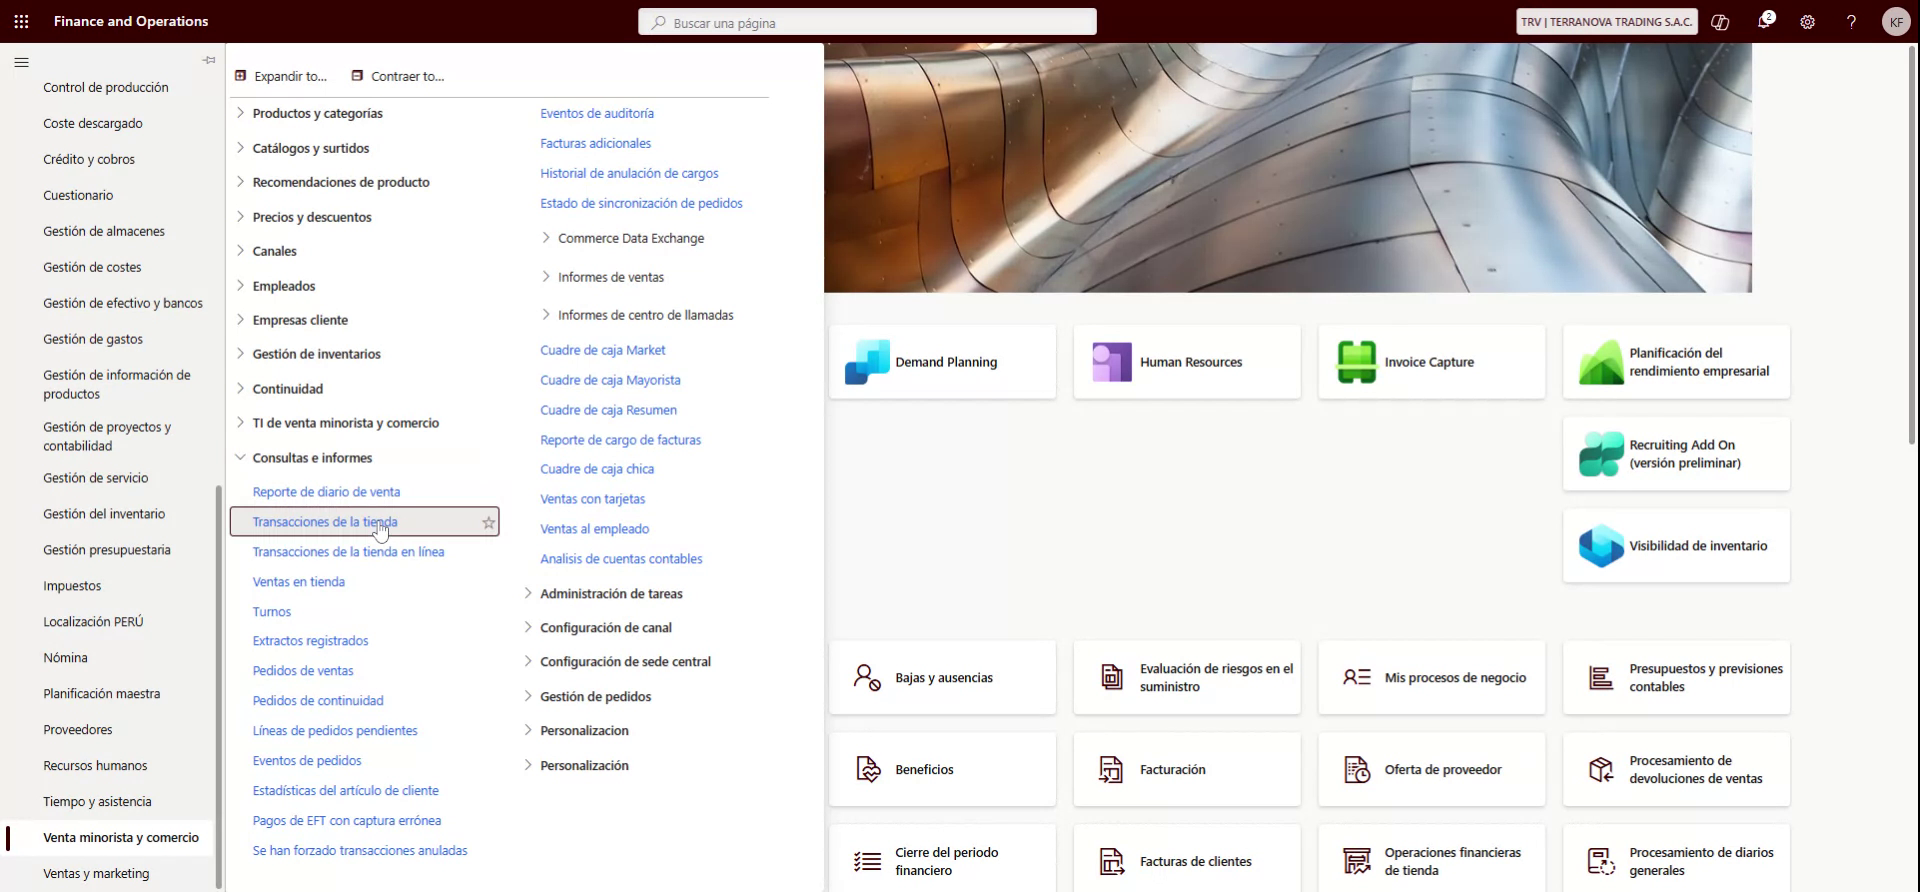Click the Invoice Capture app icon
Viewport: 1920px width, 892px height.
click(1357, 362)
